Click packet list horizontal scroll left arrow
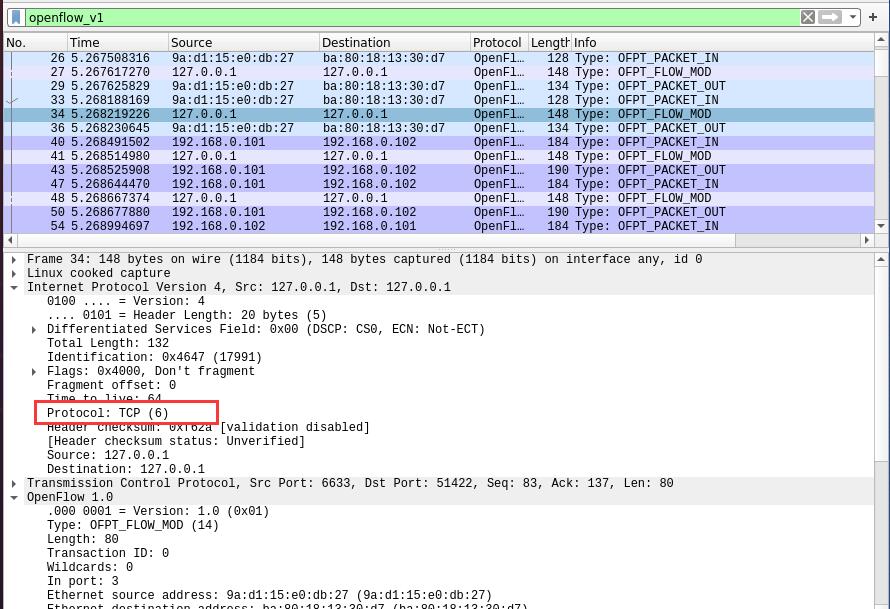 click(x=10, y=240)
